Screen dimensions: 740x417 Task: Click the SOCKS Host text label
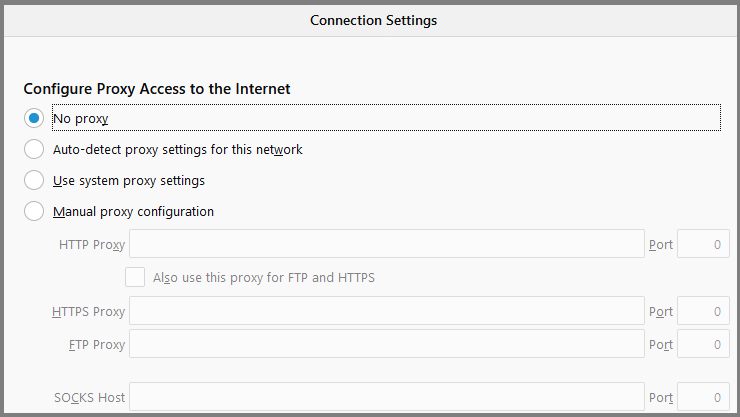(x=89, y=397)
